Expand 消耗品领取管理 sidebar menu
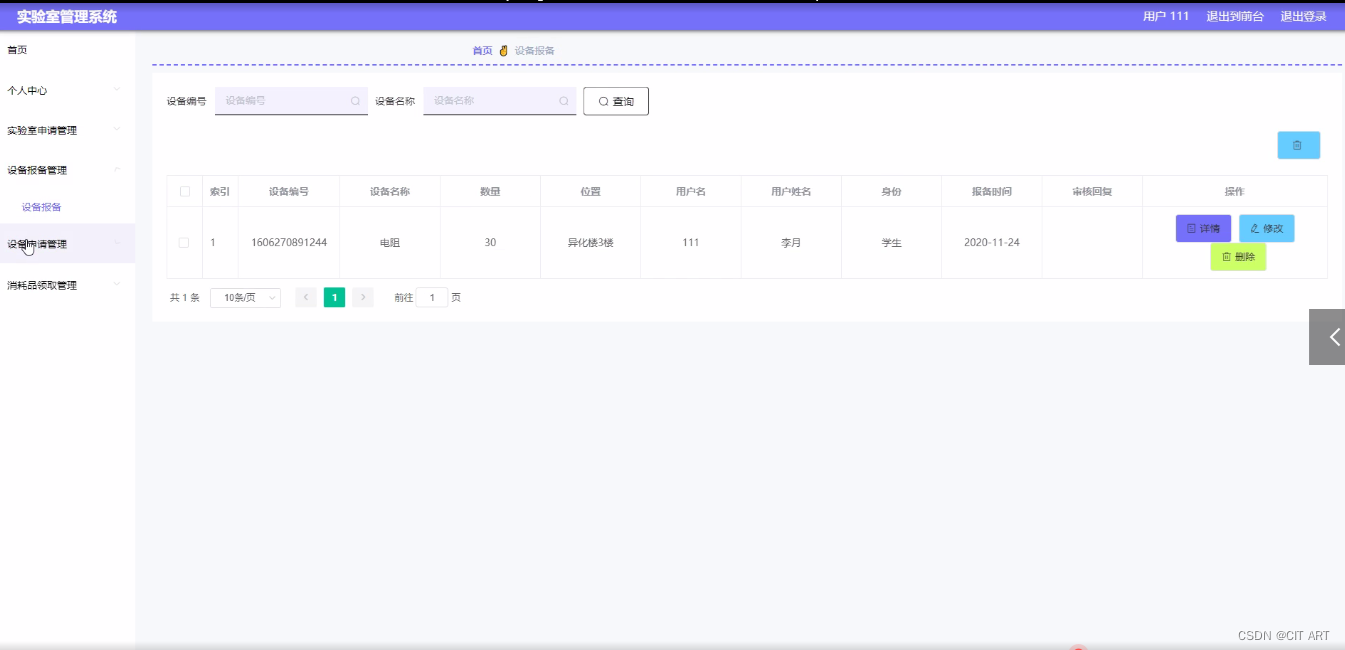The width and height of the screenshot is (1345, 650). pos(67,285)
